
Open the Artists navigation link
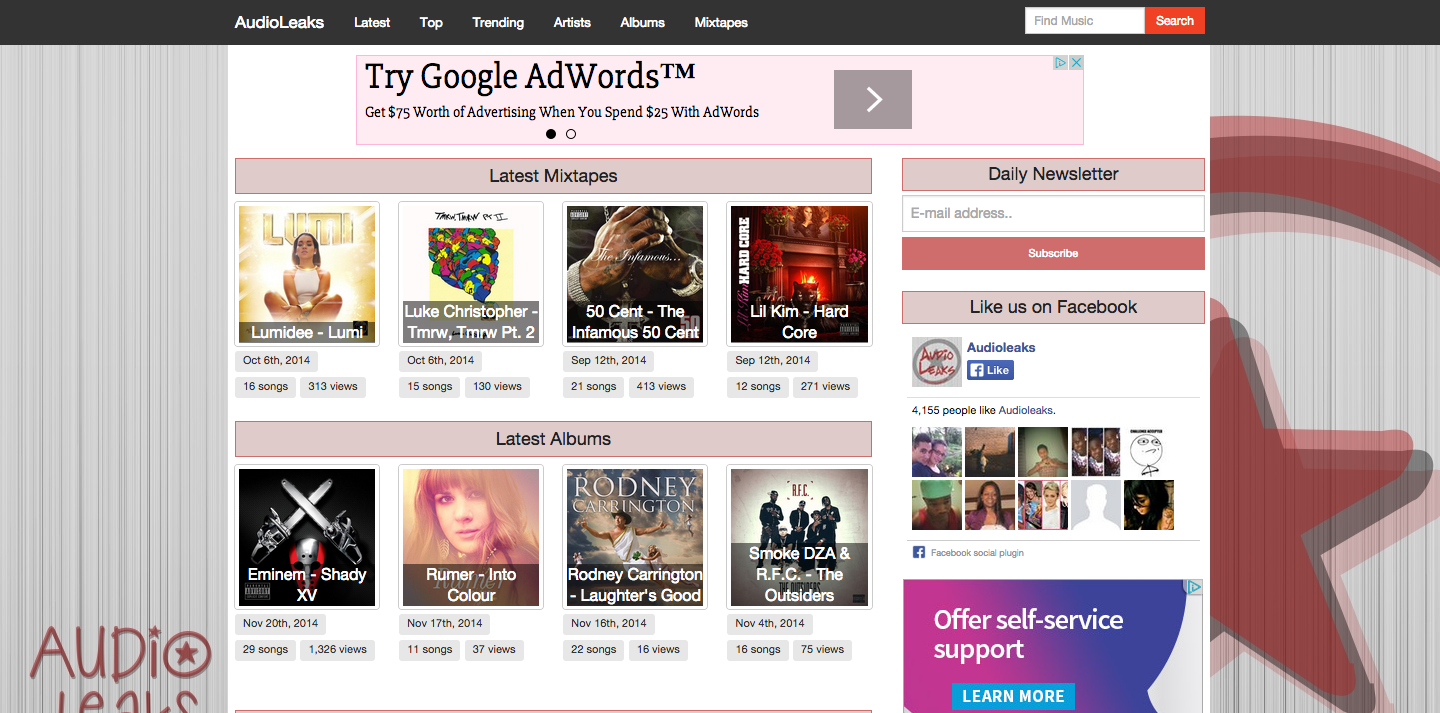tap(572, 22)
